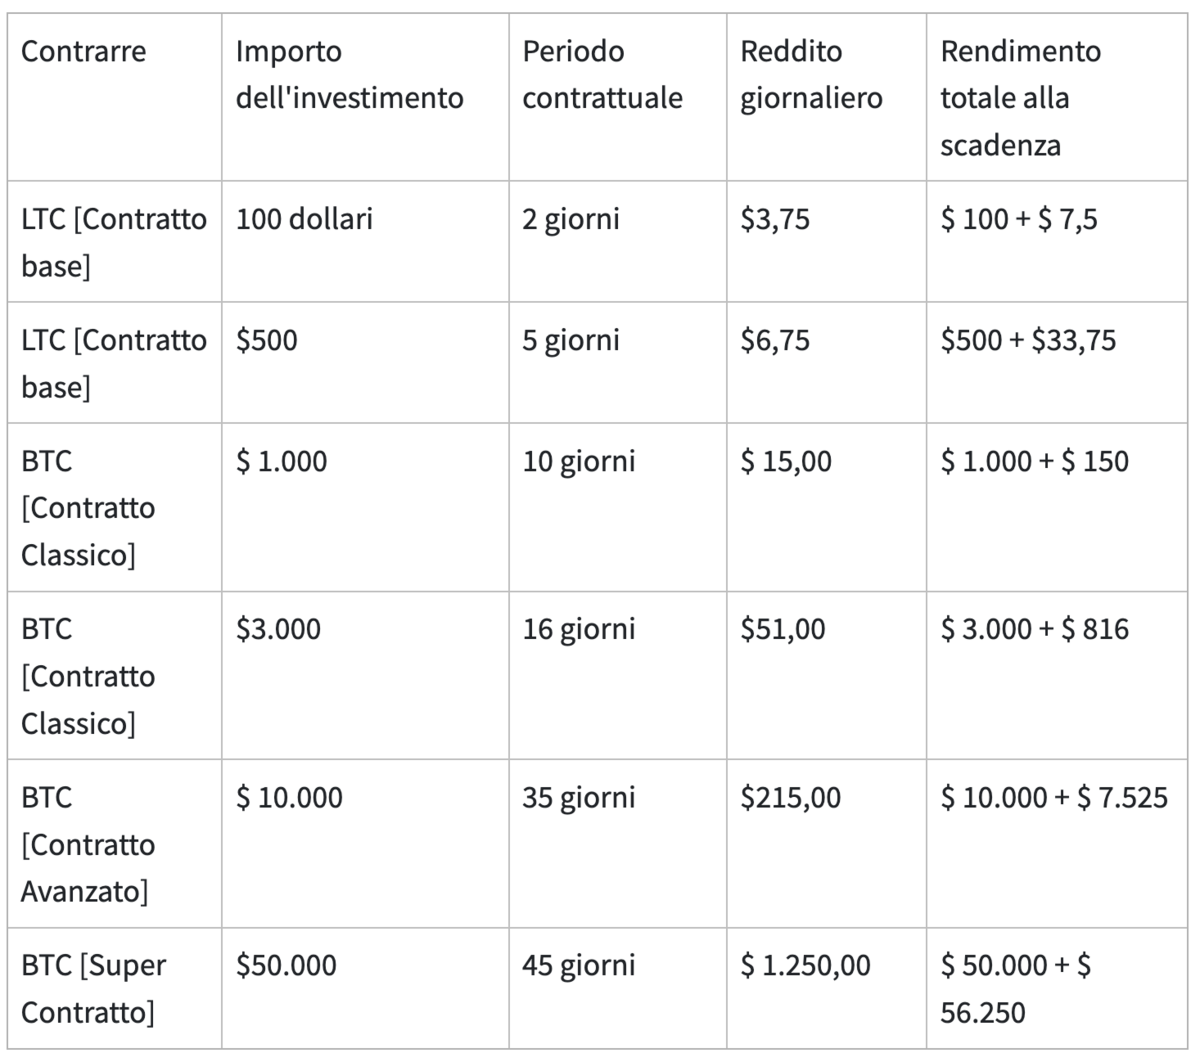Image resolution: width=1200 pixels, height=1062 pixels.
Task: Select the $6,75 daily income cell
Action: 775,340
